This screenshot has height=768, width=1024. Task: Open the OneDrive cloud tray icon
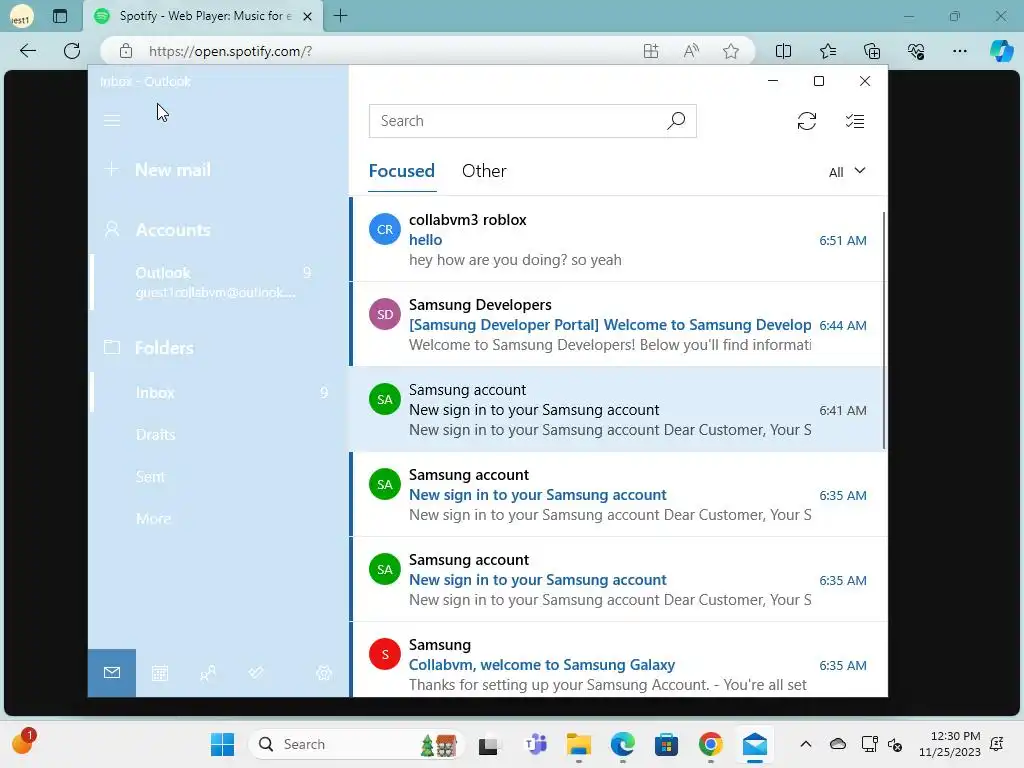pos(838,744)
